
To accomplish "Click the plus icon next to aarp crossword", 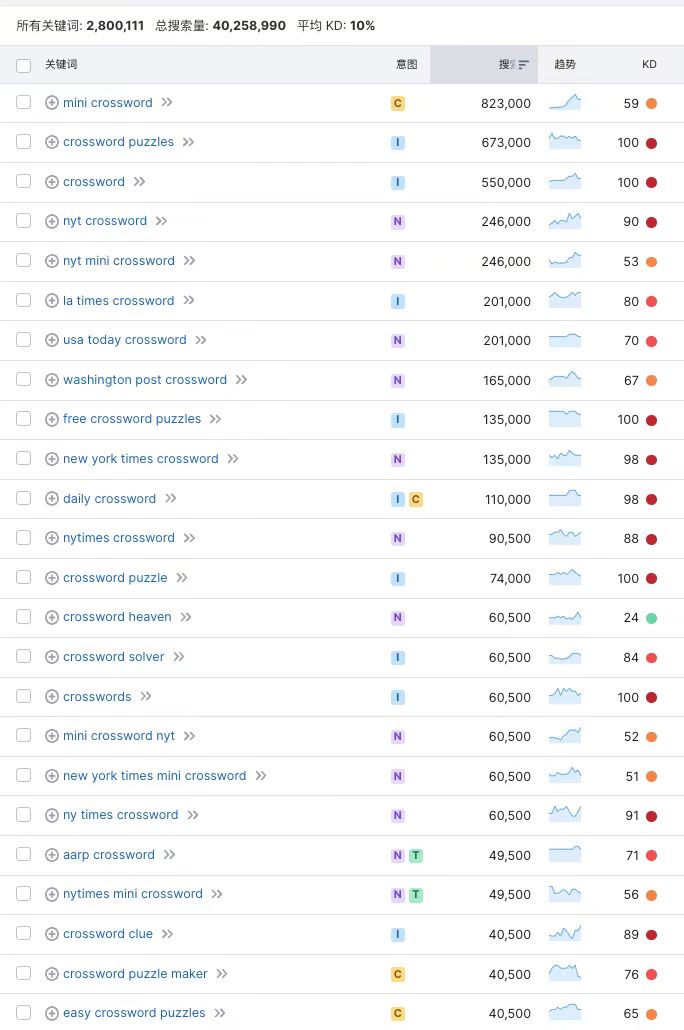I will pyautogui.click(x=51, y=855).
